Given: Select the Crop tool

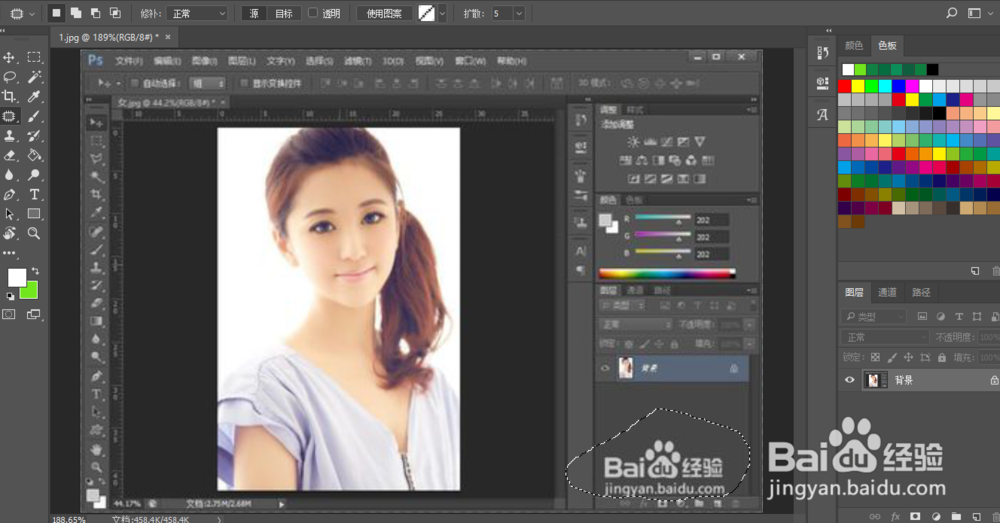Looking at the screenshot, I should (x=9, y=96).
